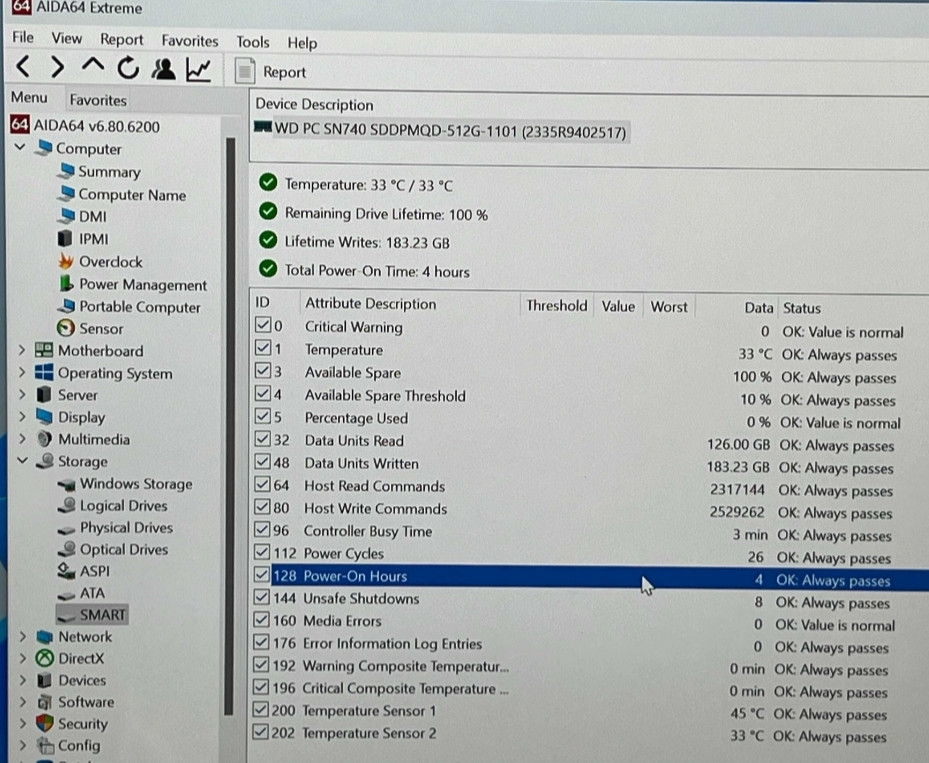Toggle the Power Cycles checkbox
This screenshot has height=763, width=929.
[263, 553]
